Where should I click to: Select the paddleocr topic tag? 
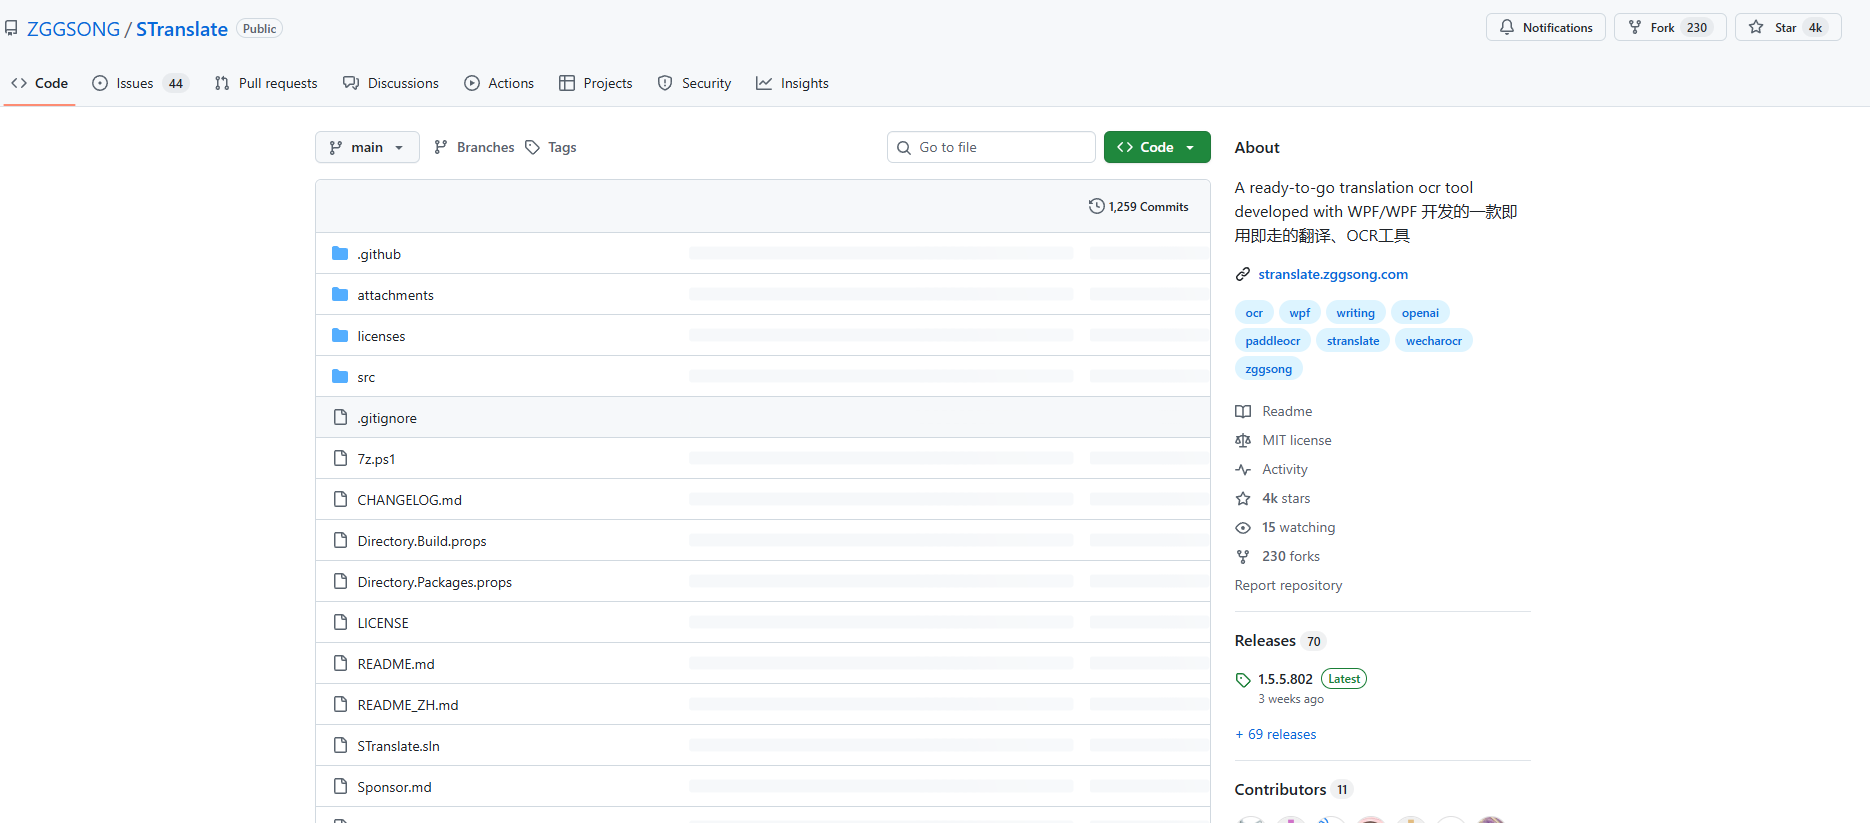coord(1272,341)
